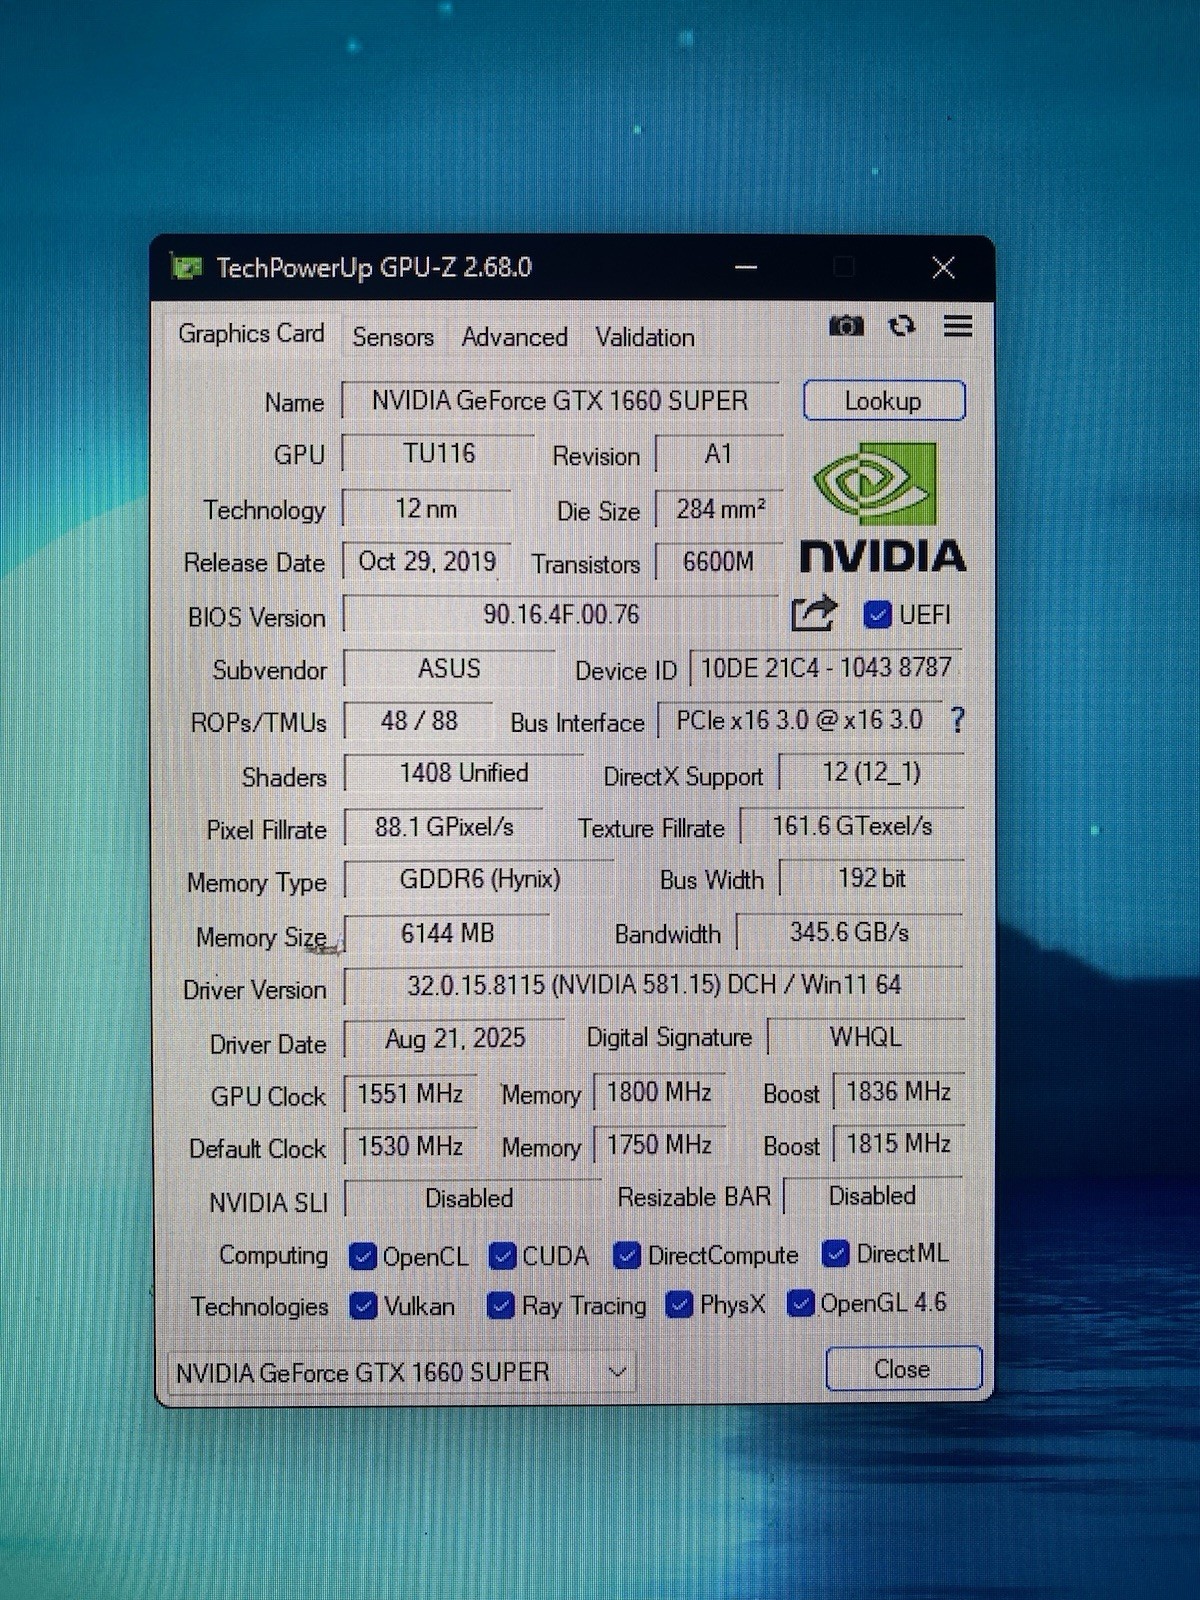Screen dimensions: 1200x1600
Task: Minimize the GPU-Z window
Action: click(746, 267)
